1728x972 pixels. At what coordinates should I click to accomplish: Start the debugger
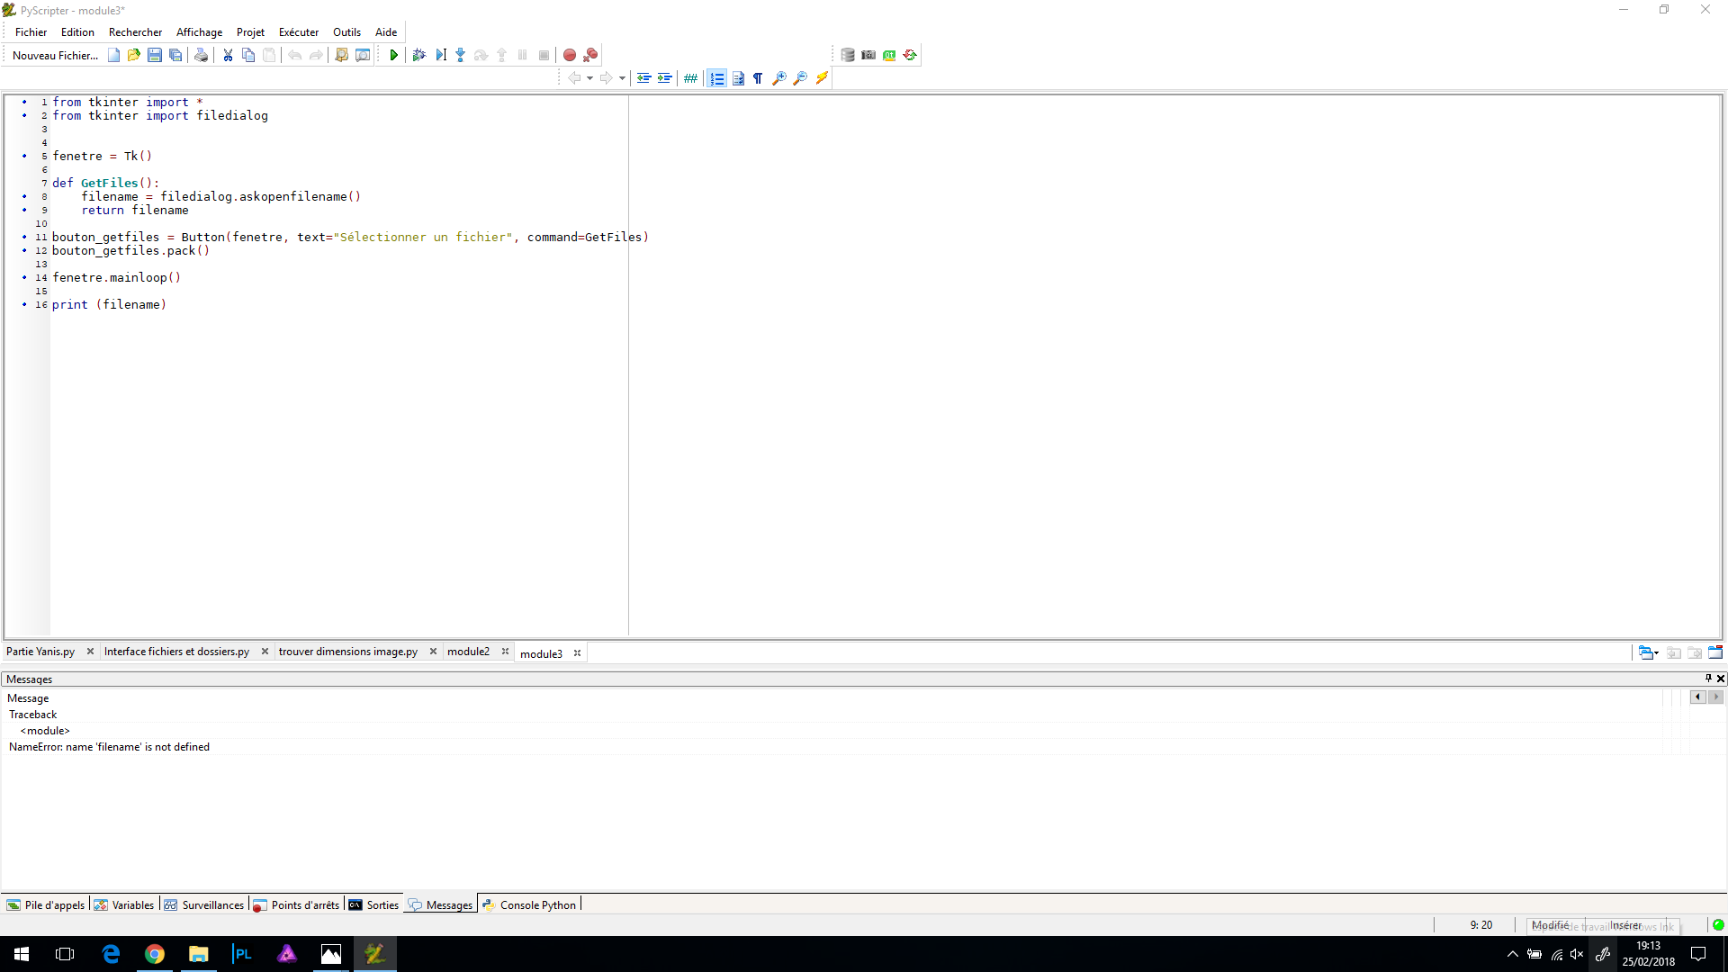pos(419,55)
